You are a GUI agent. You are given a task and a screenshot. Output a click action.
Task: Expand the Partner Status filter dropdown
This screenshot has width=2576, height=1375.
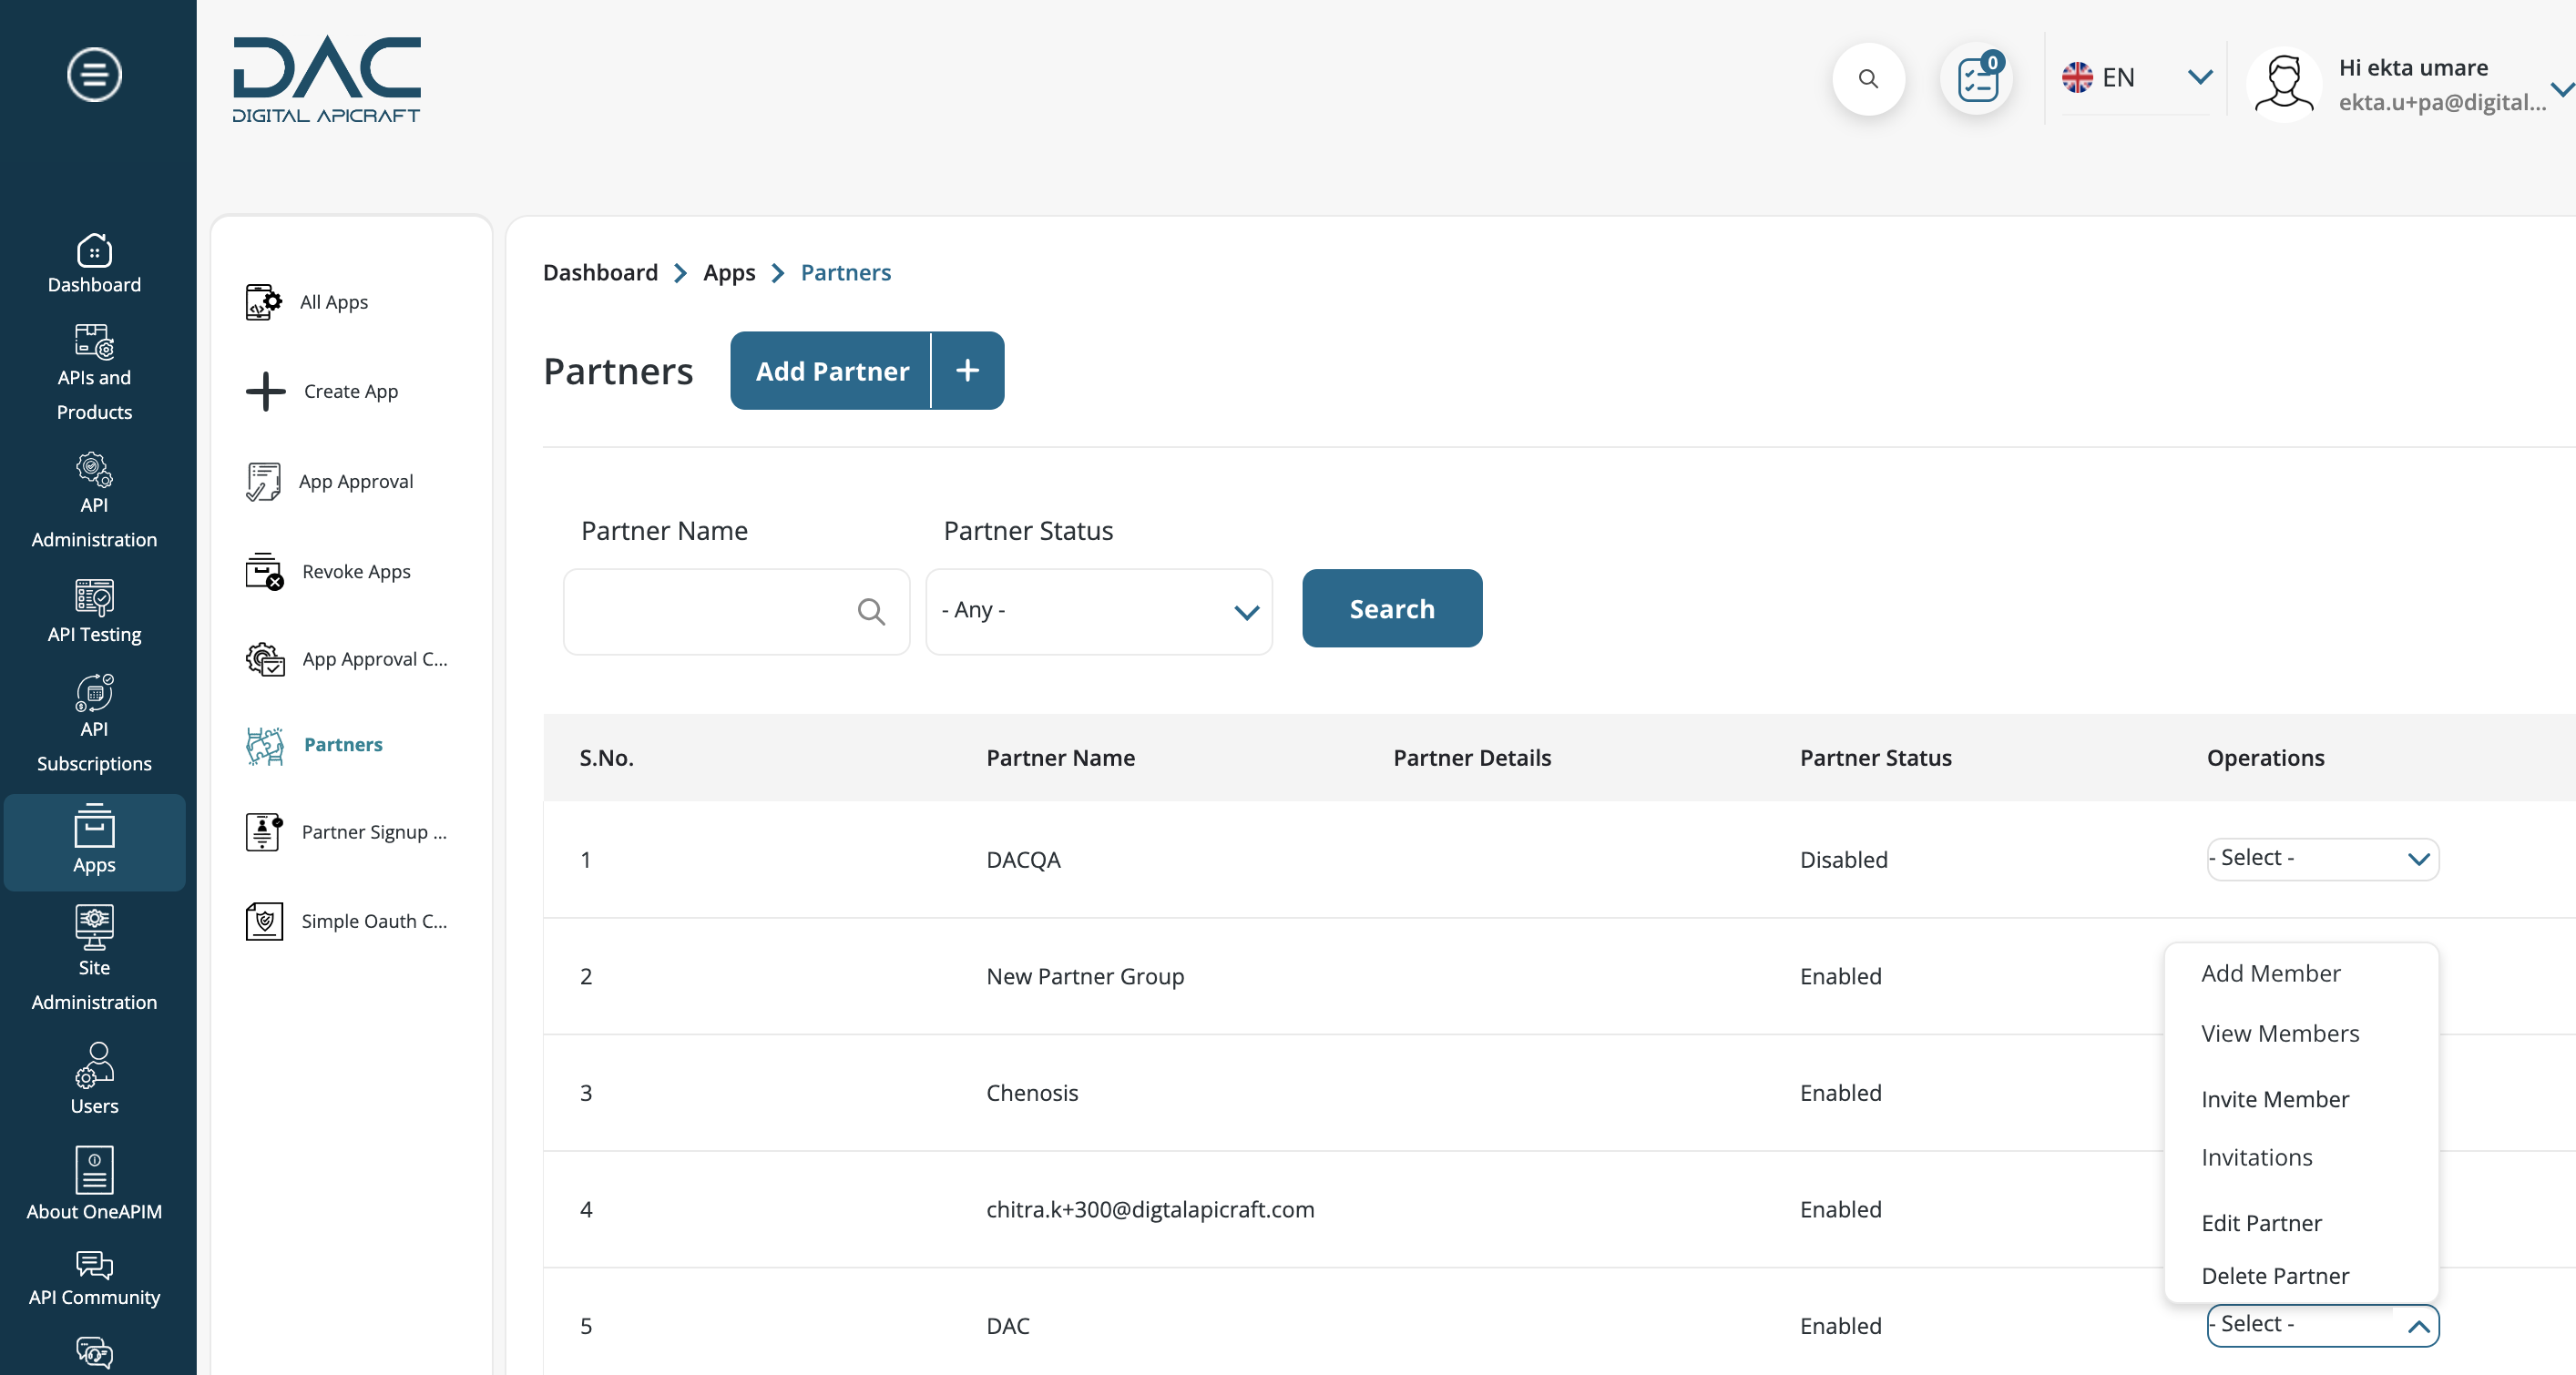(x=1099, y=608)
